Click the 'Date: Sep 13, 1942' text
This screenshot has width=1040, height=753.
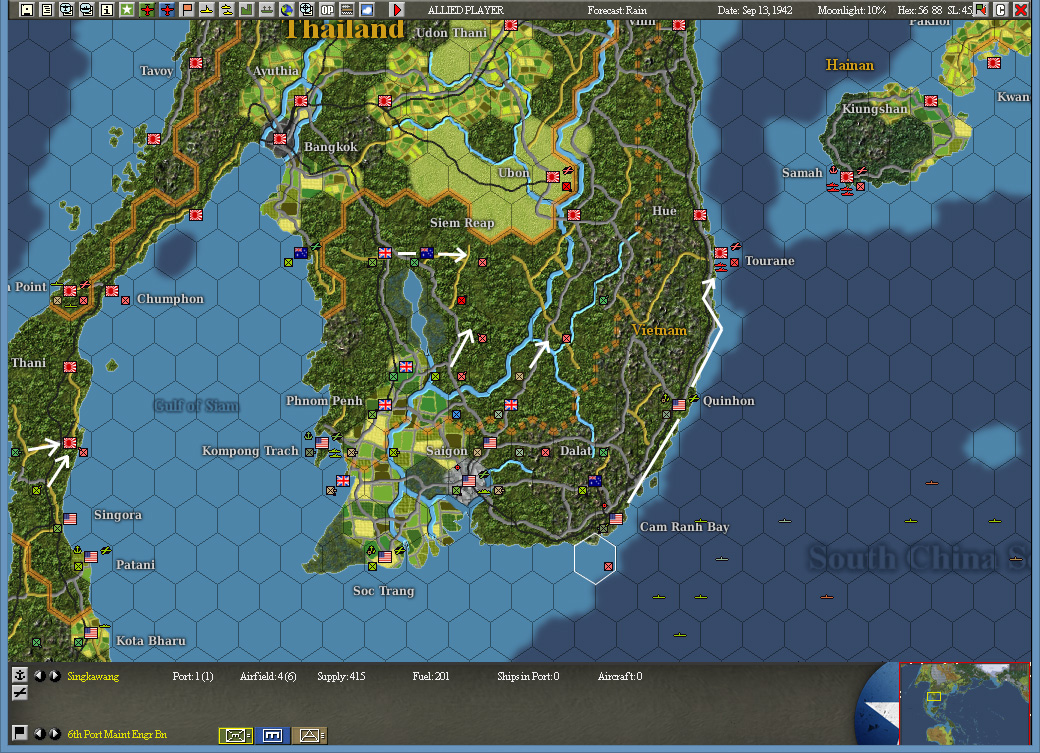tap(755, 10)
